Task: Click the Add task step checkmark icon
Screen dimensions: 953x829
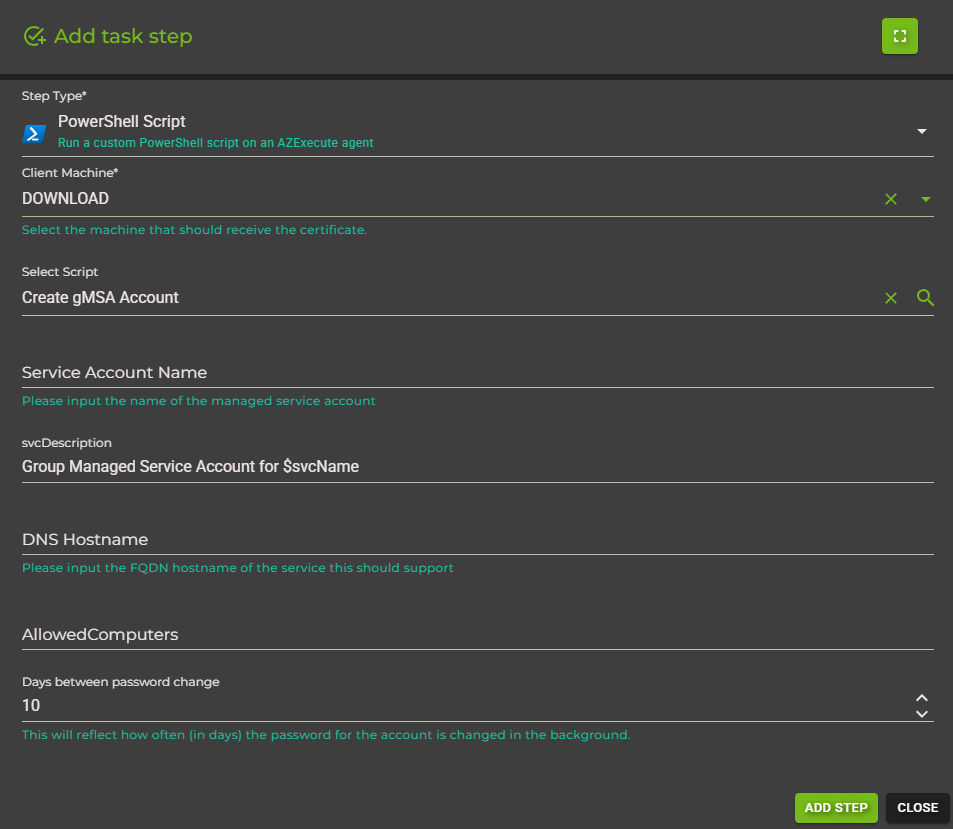Action: [34, 35]
